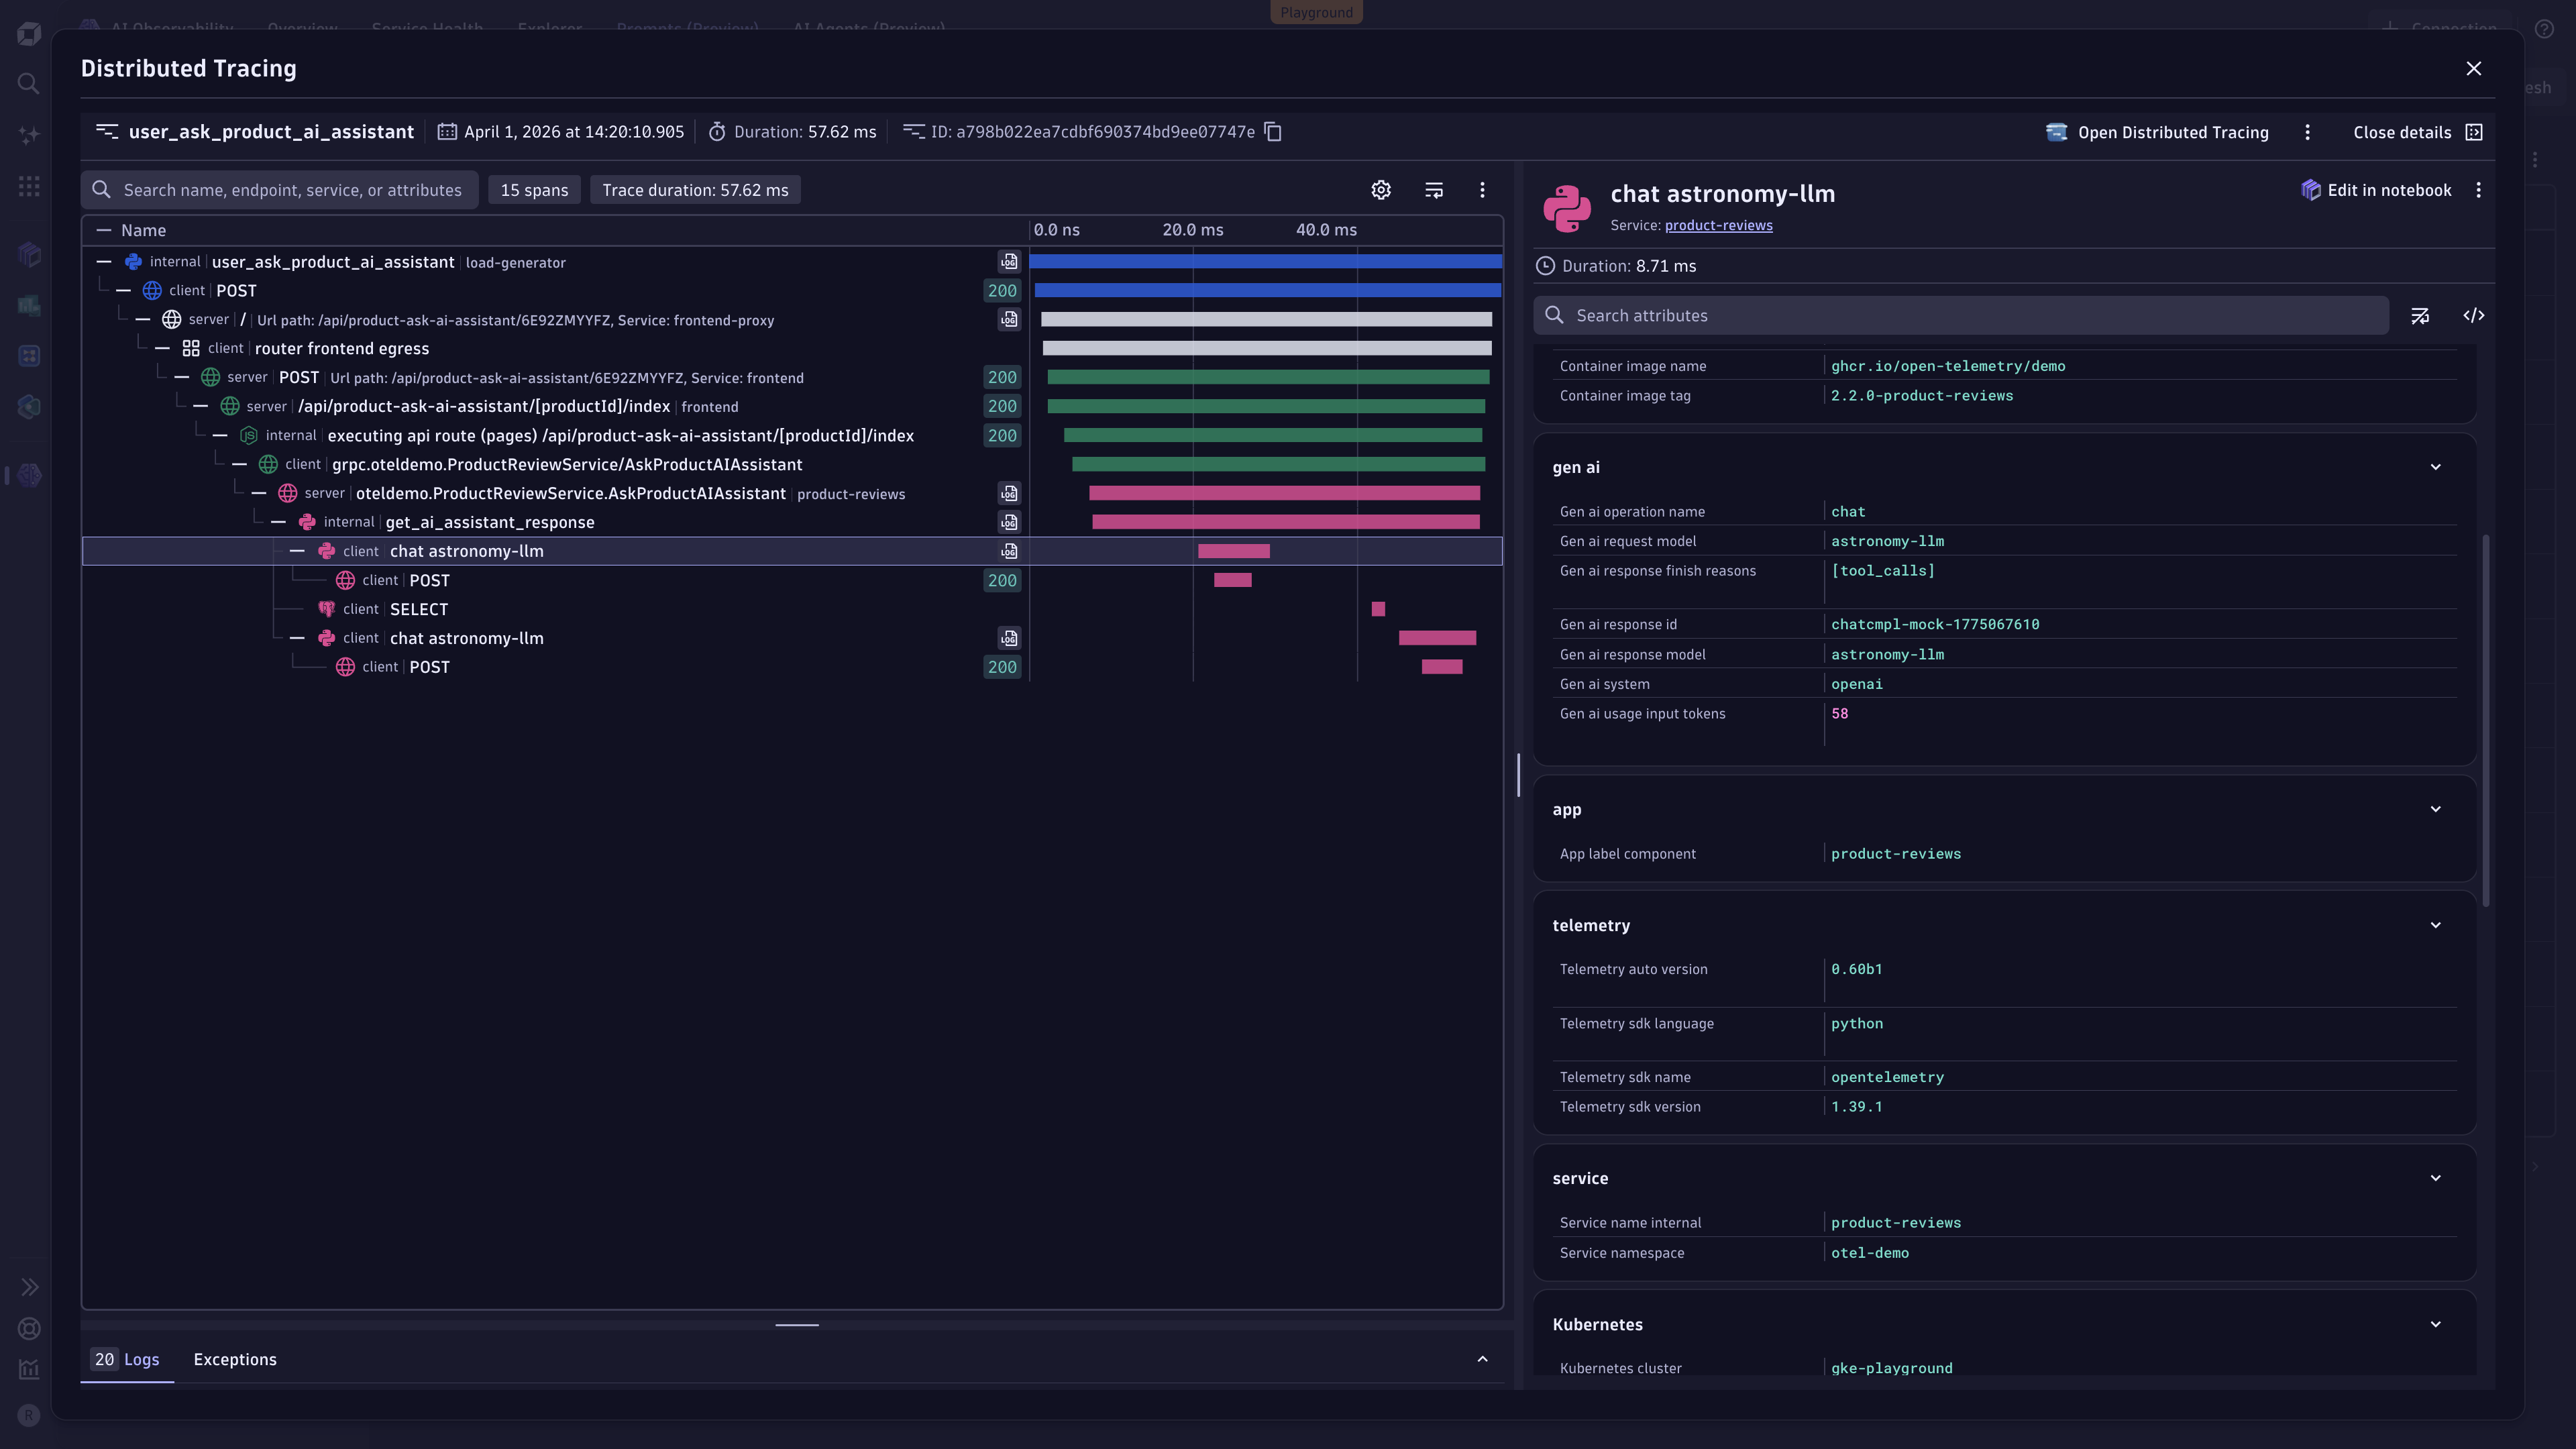
Task: Open the attribute filter swap icon beside search attributes
Action: coord(2421,315)
